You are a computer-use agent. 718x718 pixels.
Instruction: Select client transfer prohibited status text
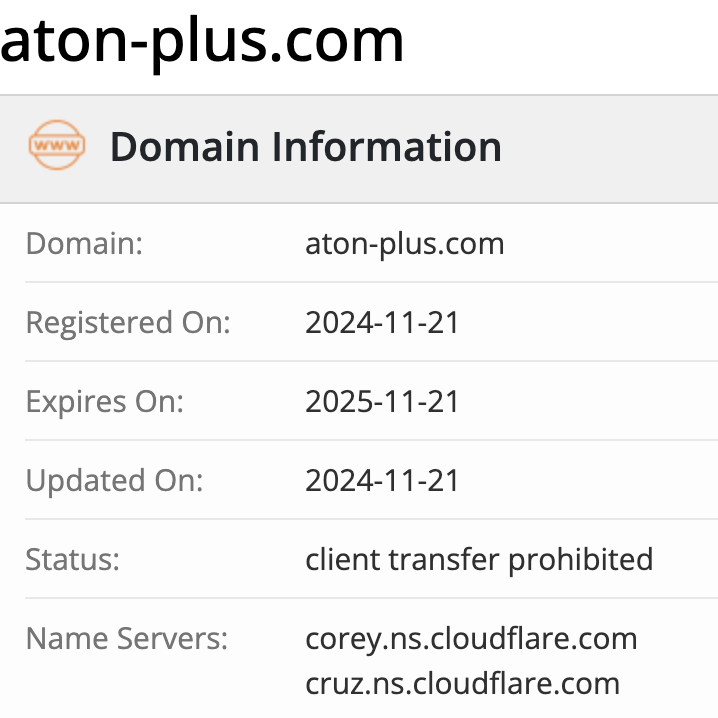479,560
